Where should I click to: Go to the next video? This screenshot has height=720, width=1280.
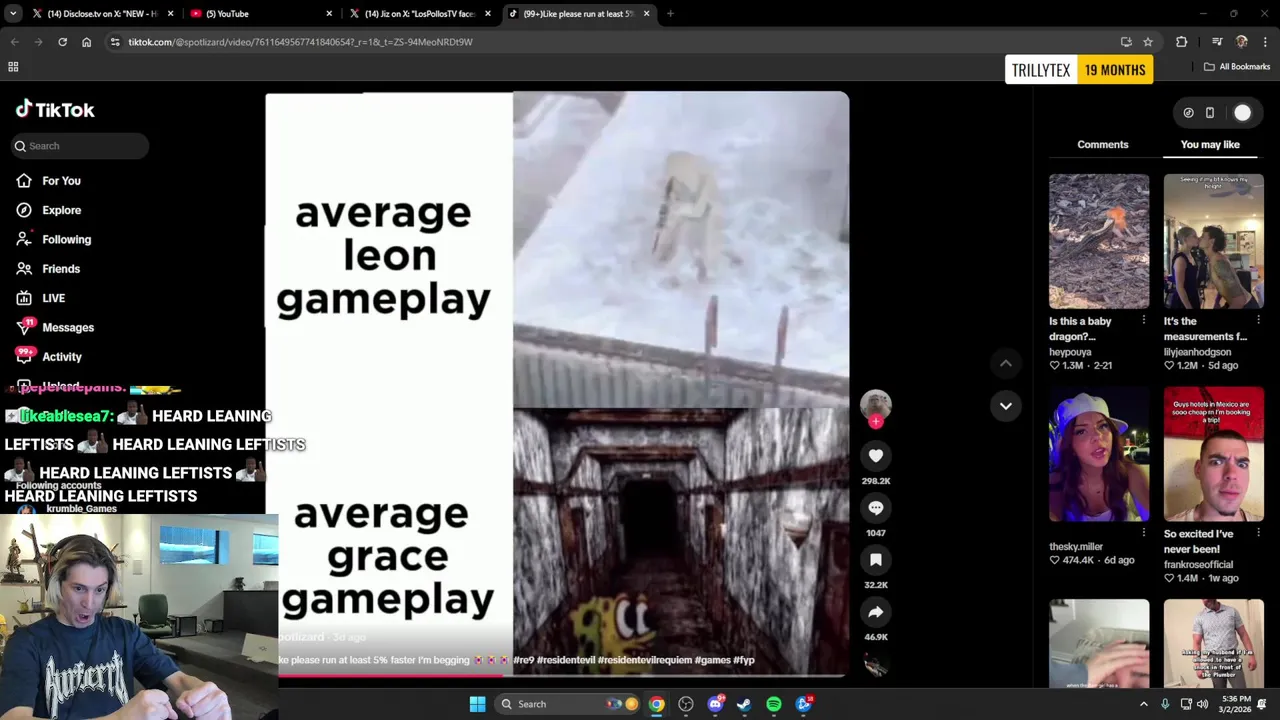(x=1005, y=406)
